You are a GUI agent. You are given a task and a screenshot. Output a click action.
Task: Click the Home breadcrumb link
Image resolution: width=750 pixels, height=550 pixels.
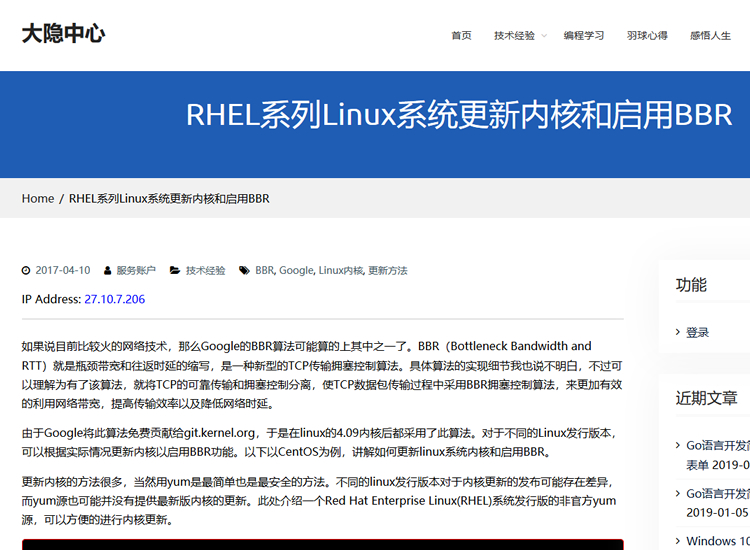pos(38,198)
